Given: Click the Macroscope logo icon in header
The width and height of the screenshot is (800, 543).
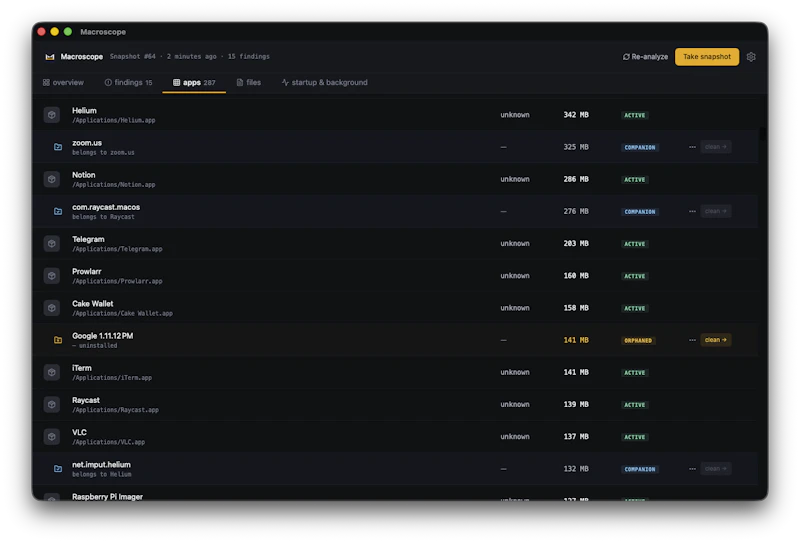Looking at the screenshot, I should click(49, 57).
